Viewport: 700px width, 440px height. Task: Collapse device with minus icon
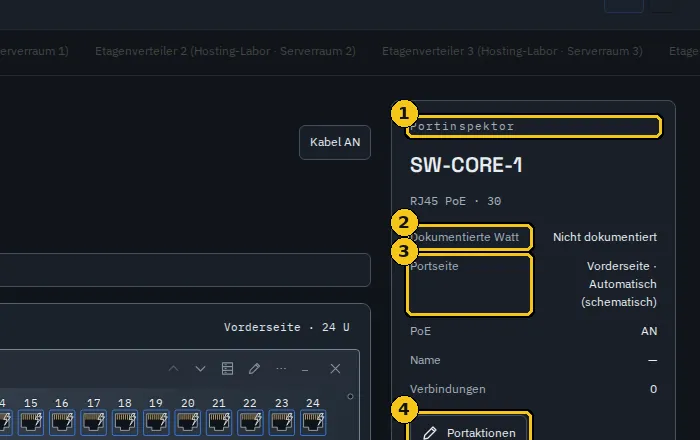click(x=305, y=369)
